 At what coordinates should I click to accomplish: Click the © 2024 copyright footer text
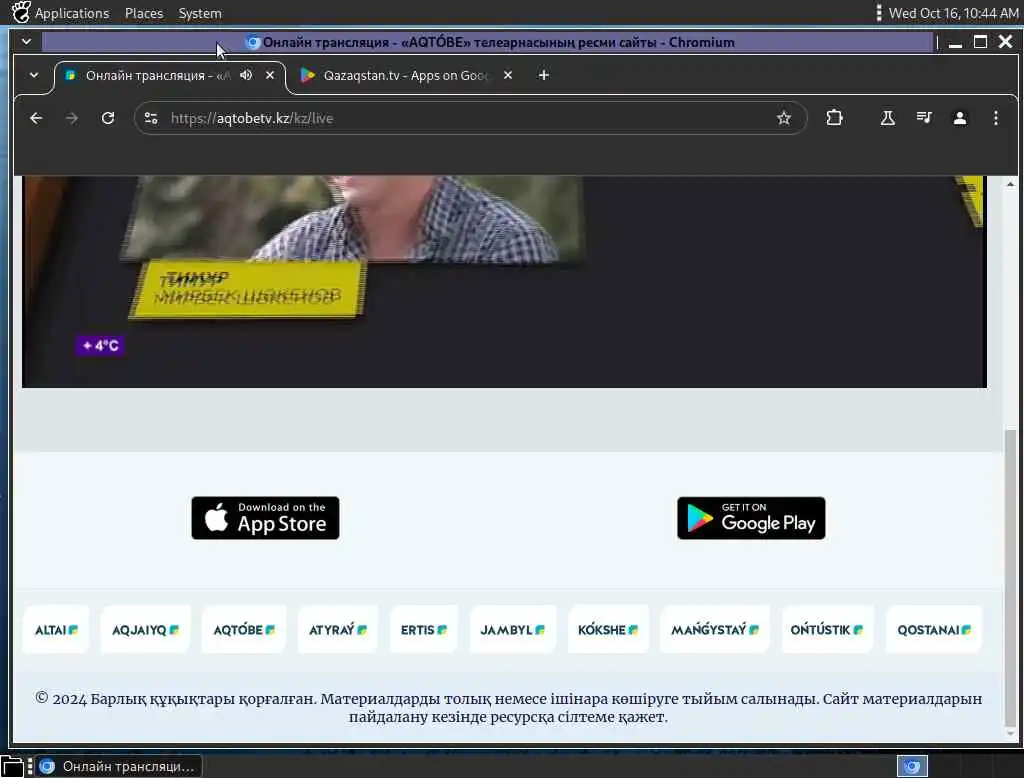click(x=508, y=707)
